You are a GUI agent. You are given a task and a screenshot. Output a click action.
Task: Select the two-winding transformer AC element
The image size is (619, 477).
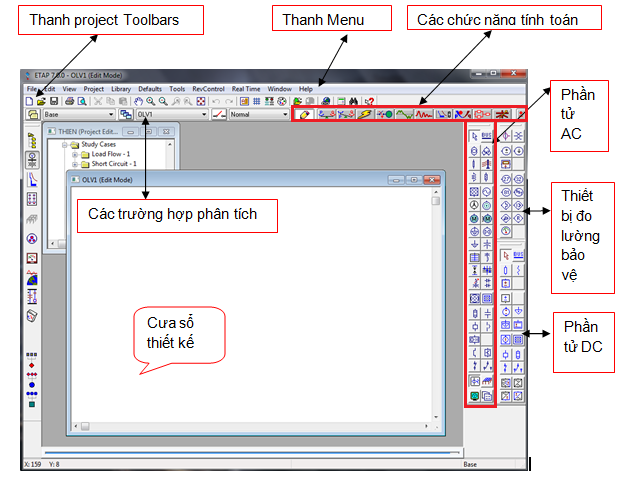475,150
